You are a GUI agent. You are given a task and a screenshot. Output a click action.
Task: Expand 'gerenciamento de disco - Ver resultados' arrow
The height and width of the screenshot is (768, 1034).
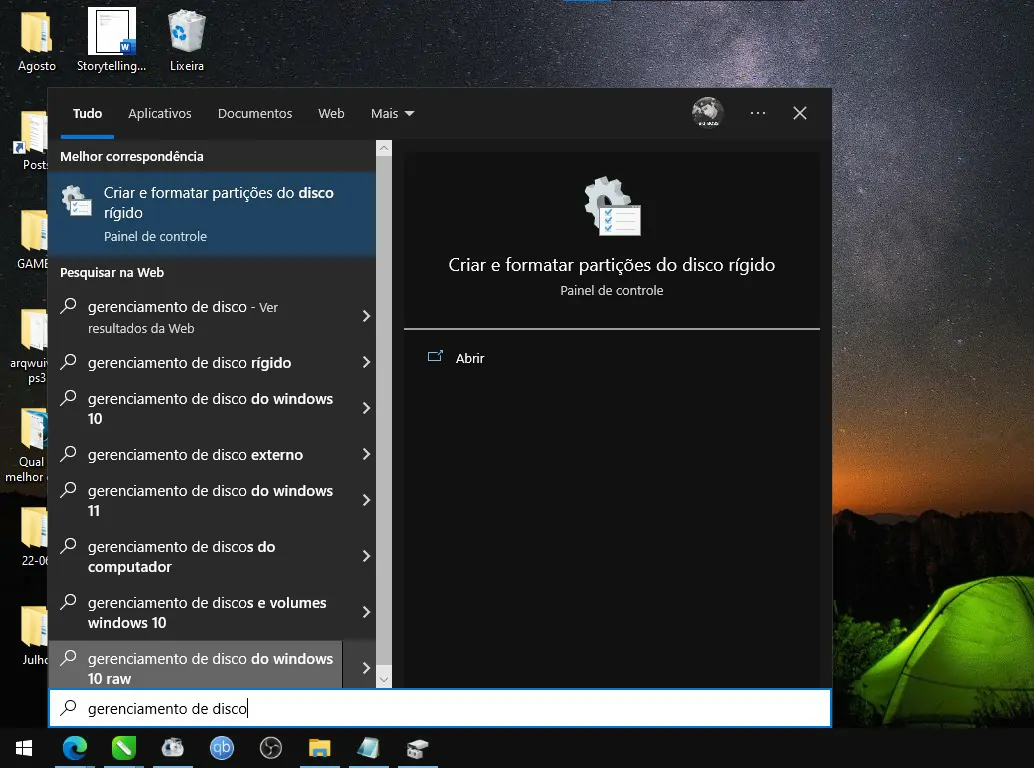(x=367, y=316)
